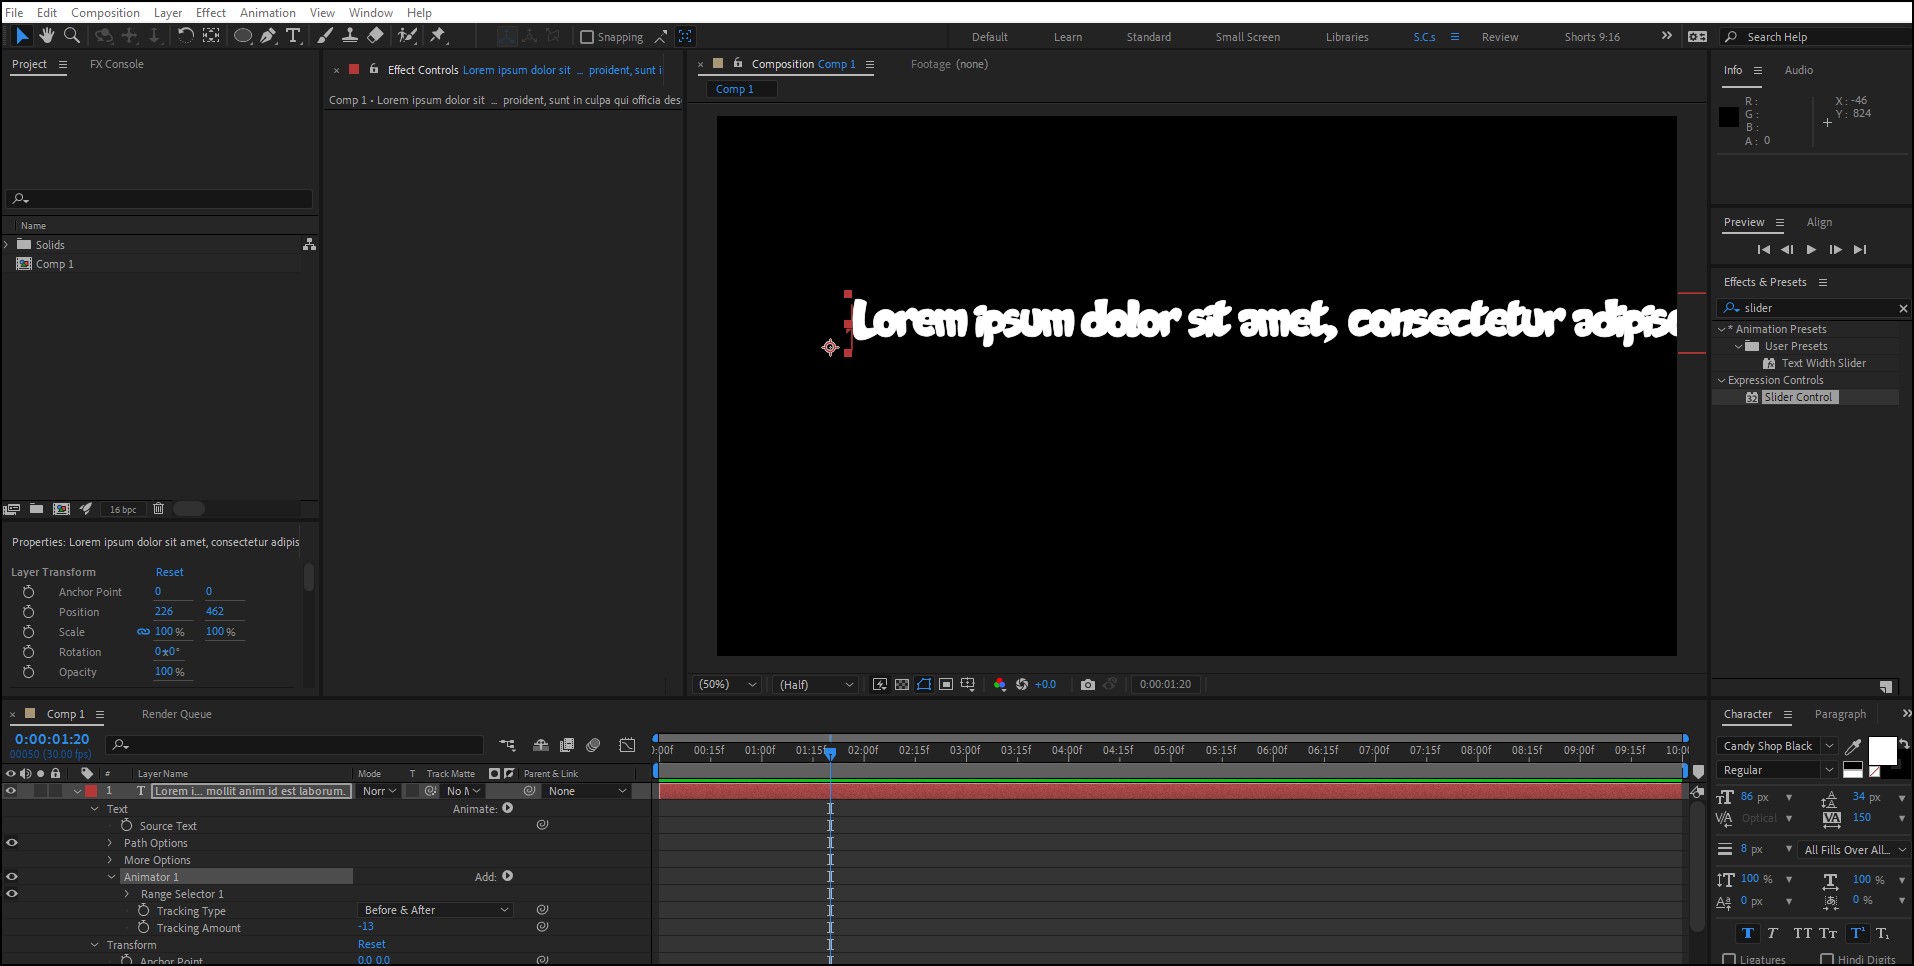Click Reset next to Layer Transform properties
Viewport: 1914px width, 966px height.
pos(170,571)
